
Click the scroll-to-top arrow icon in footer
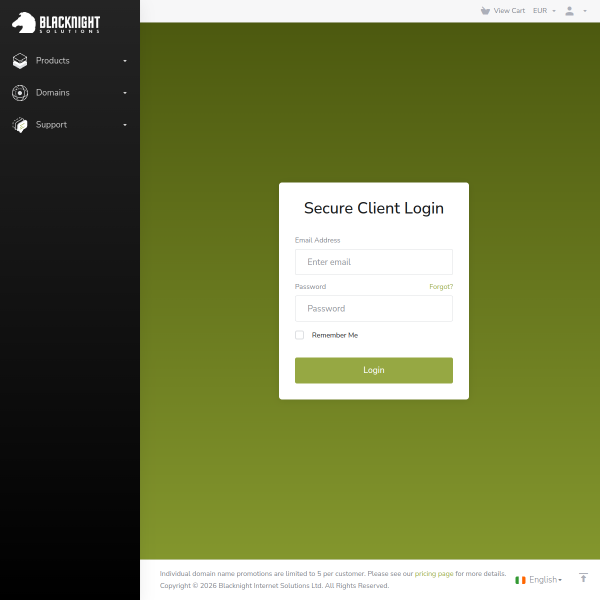click(x=583, y=577)
